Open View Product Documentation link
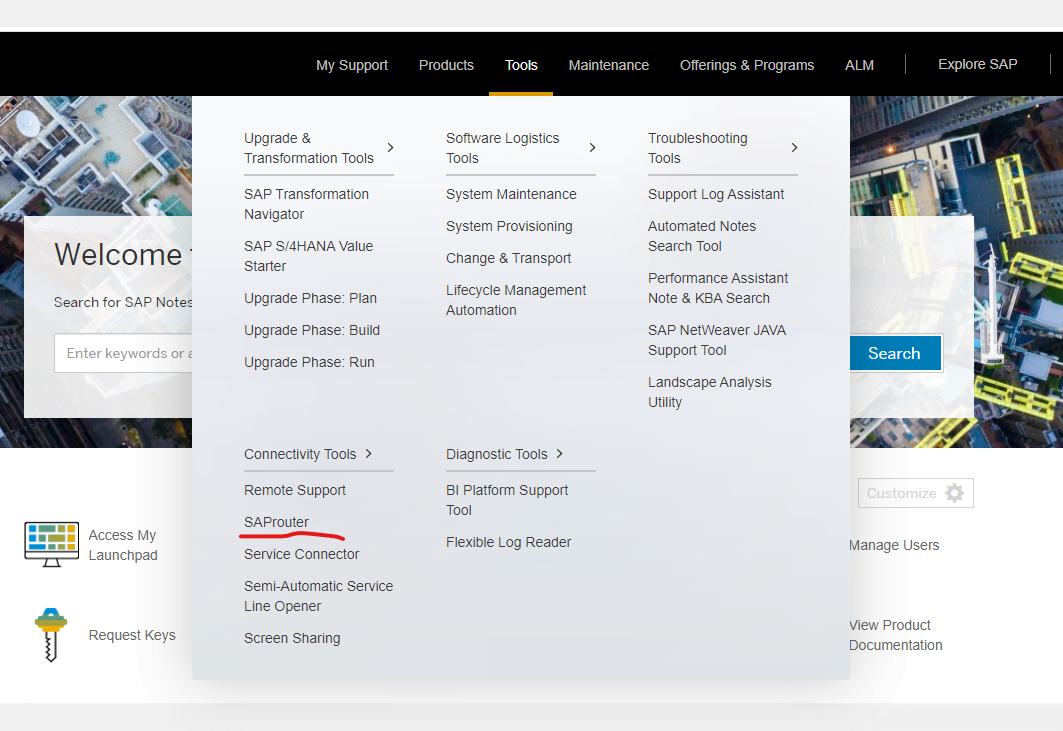Image resolution: width=1063 pixels, height=731 pixels. pyautogui.click(x=896, y=635)
